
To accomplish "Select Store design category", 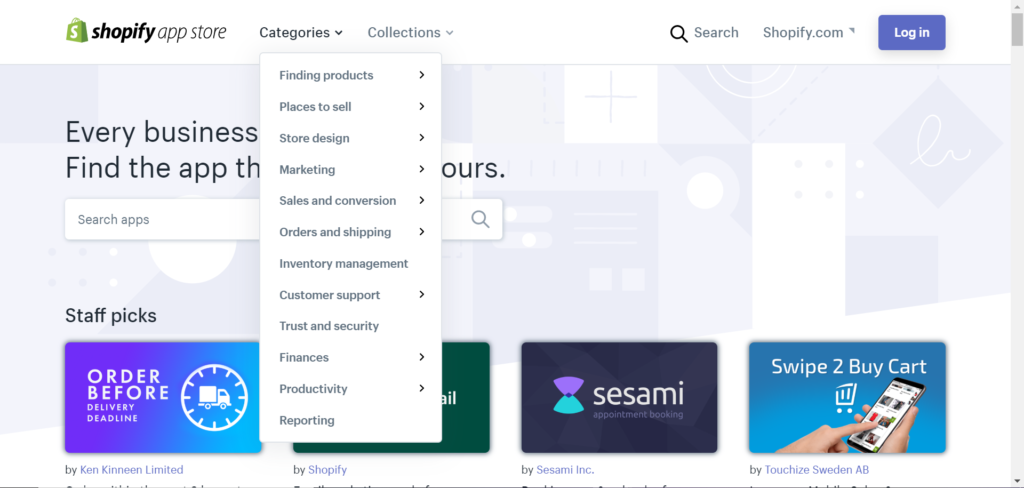I will (314, 138).
